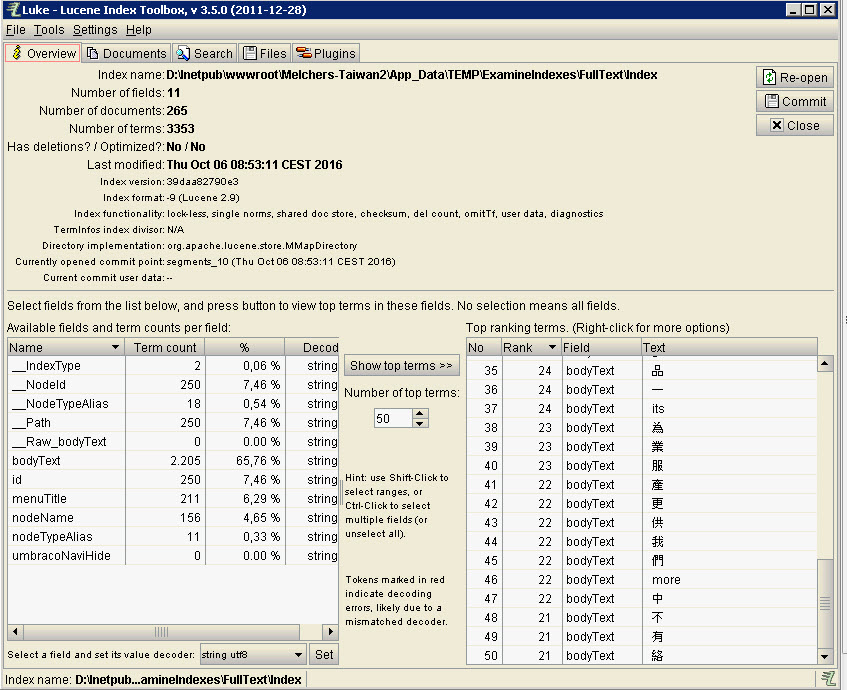
Task: Click the Decoder column header
Action: pos(312,347)
